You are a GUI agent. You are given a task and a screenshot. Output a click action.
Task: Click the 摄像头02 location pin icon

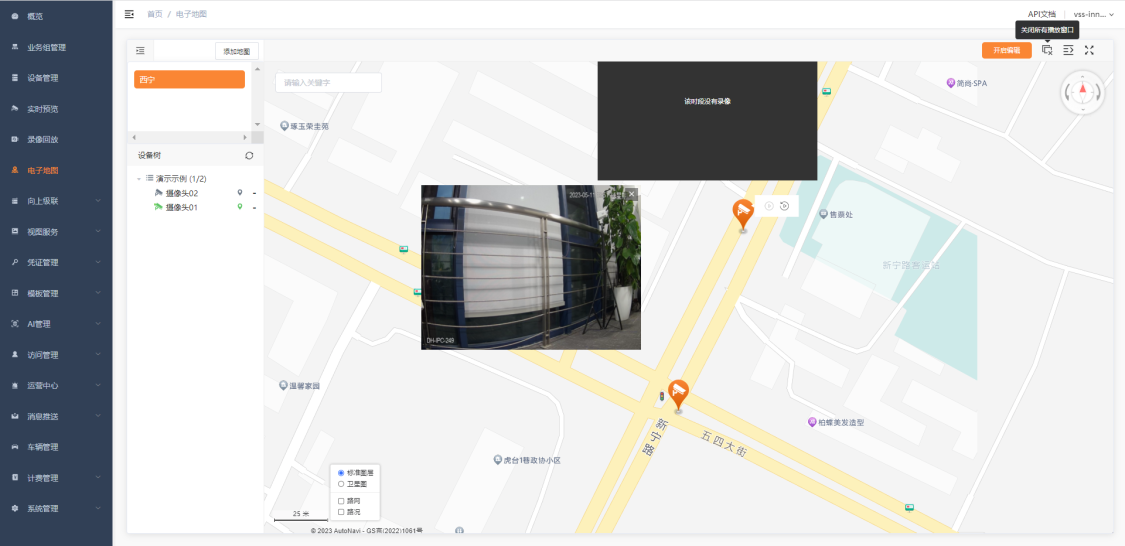tap(240, 193)
